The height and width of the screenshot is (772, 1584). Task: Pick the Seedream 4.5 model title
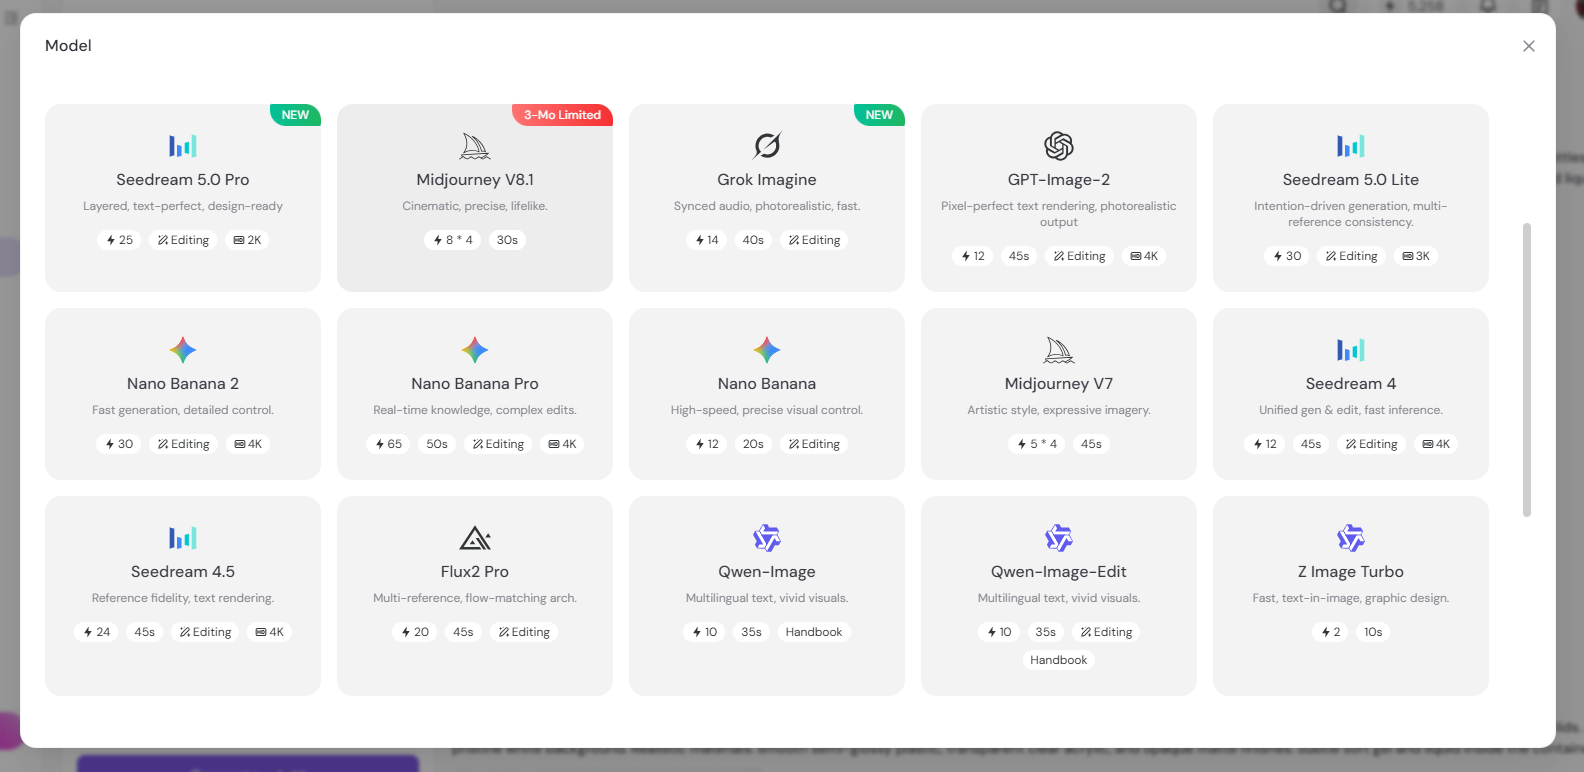coord(183,572)
